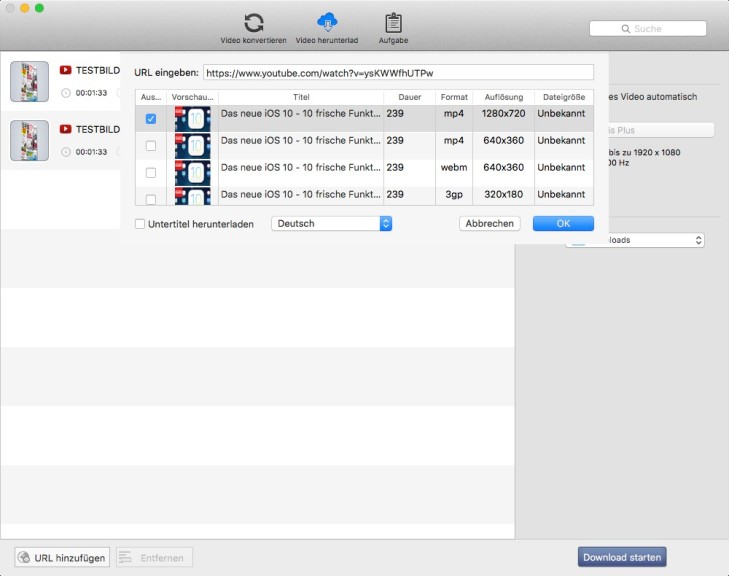Click title text of the 3gp row
The height and width of the screenshot is (576, 729).
coord(301,194)
